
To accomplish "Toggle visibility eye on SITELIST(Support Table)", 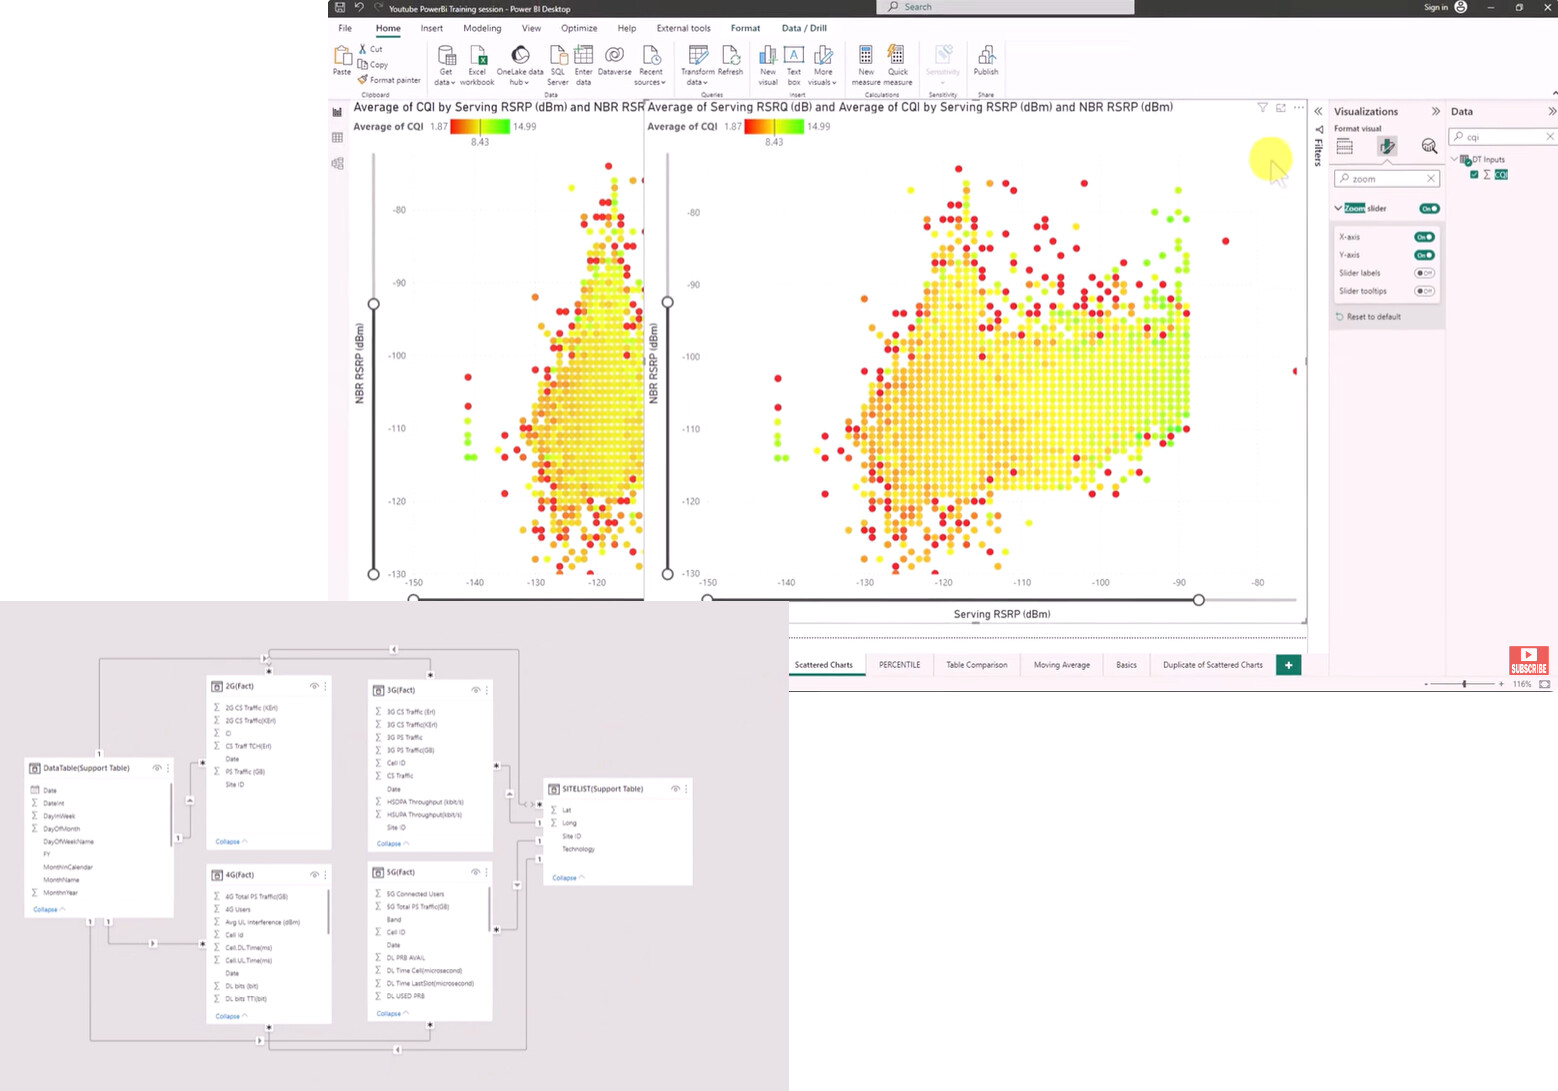I will 675,789.
